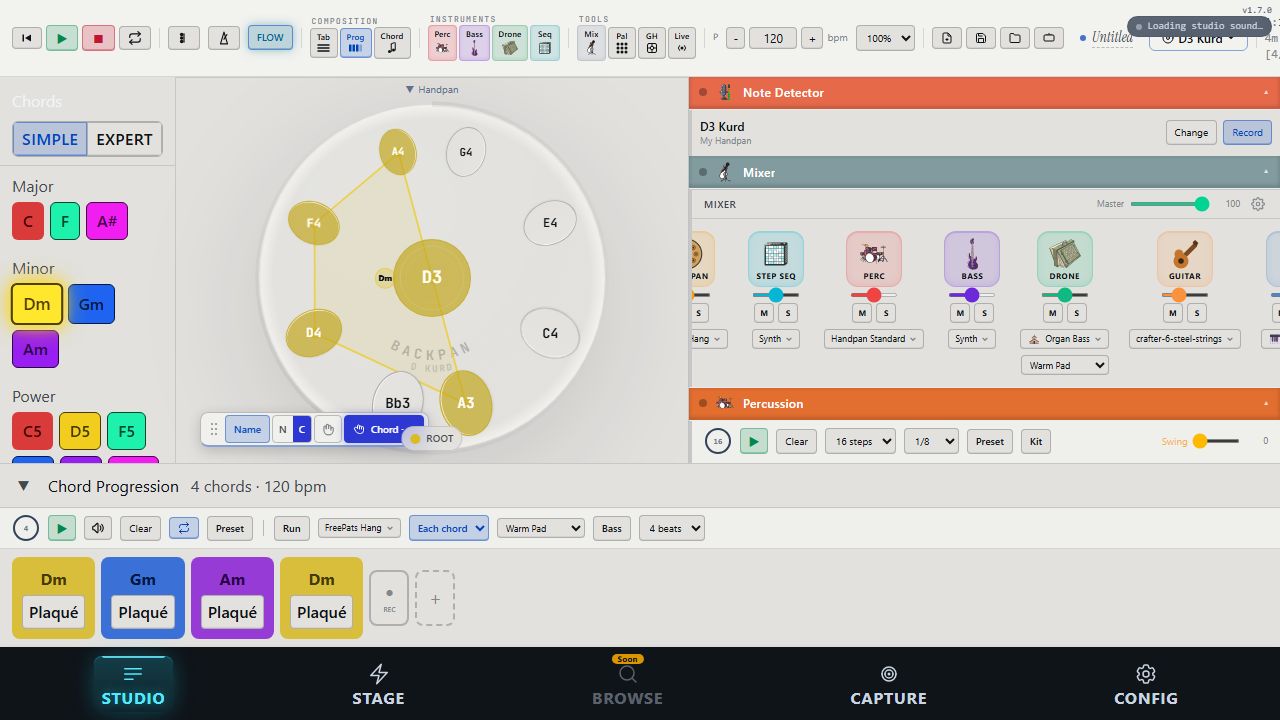Open the 1/8 note division dropdown
Viewport: 1280px width, 720px height.
click(931, 441)
